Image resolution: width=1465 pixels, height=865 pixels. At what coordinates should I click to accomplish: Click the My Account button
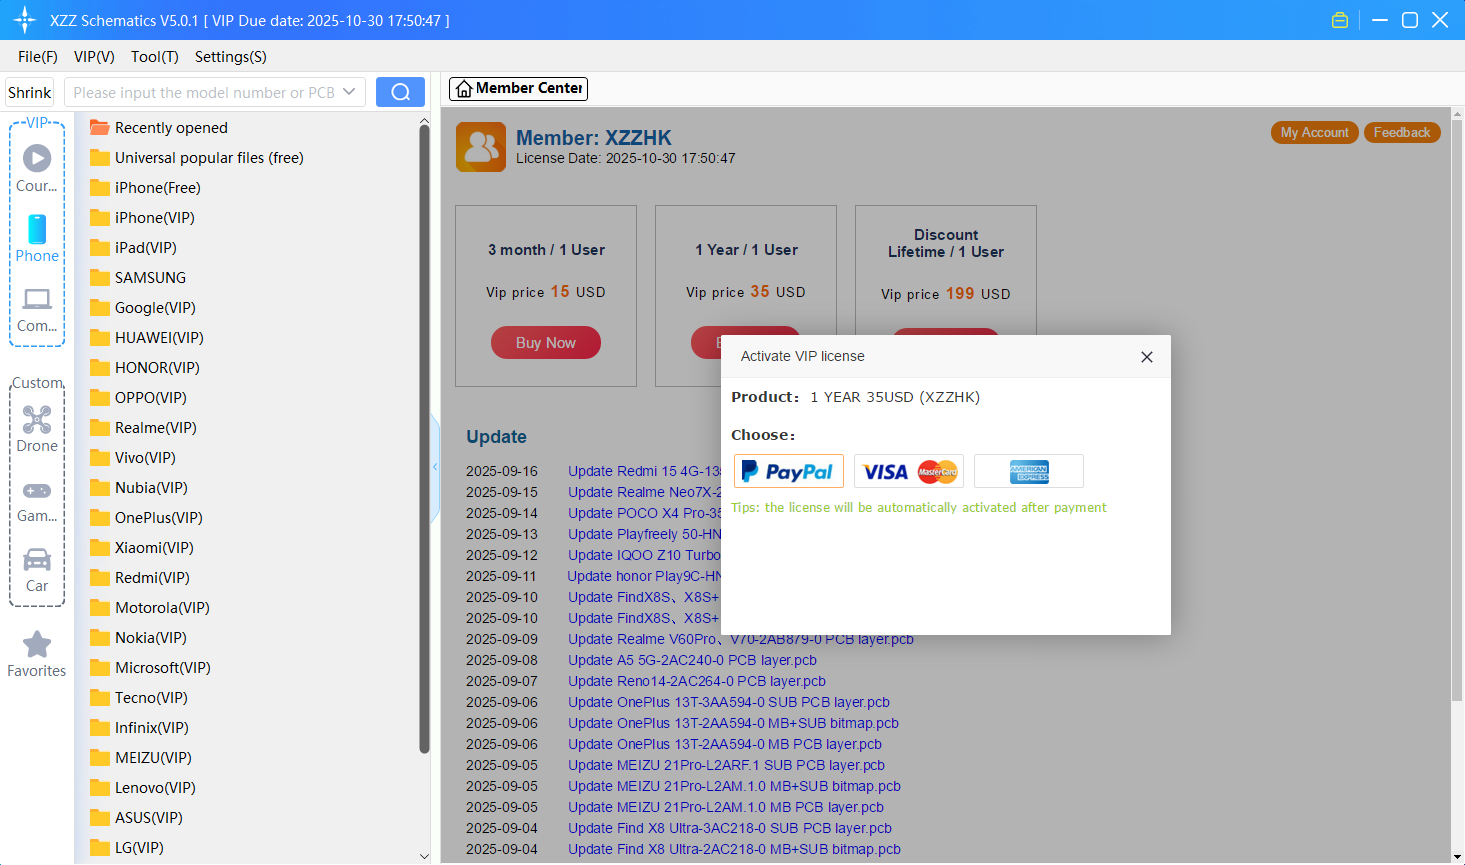click(1315, 132)
